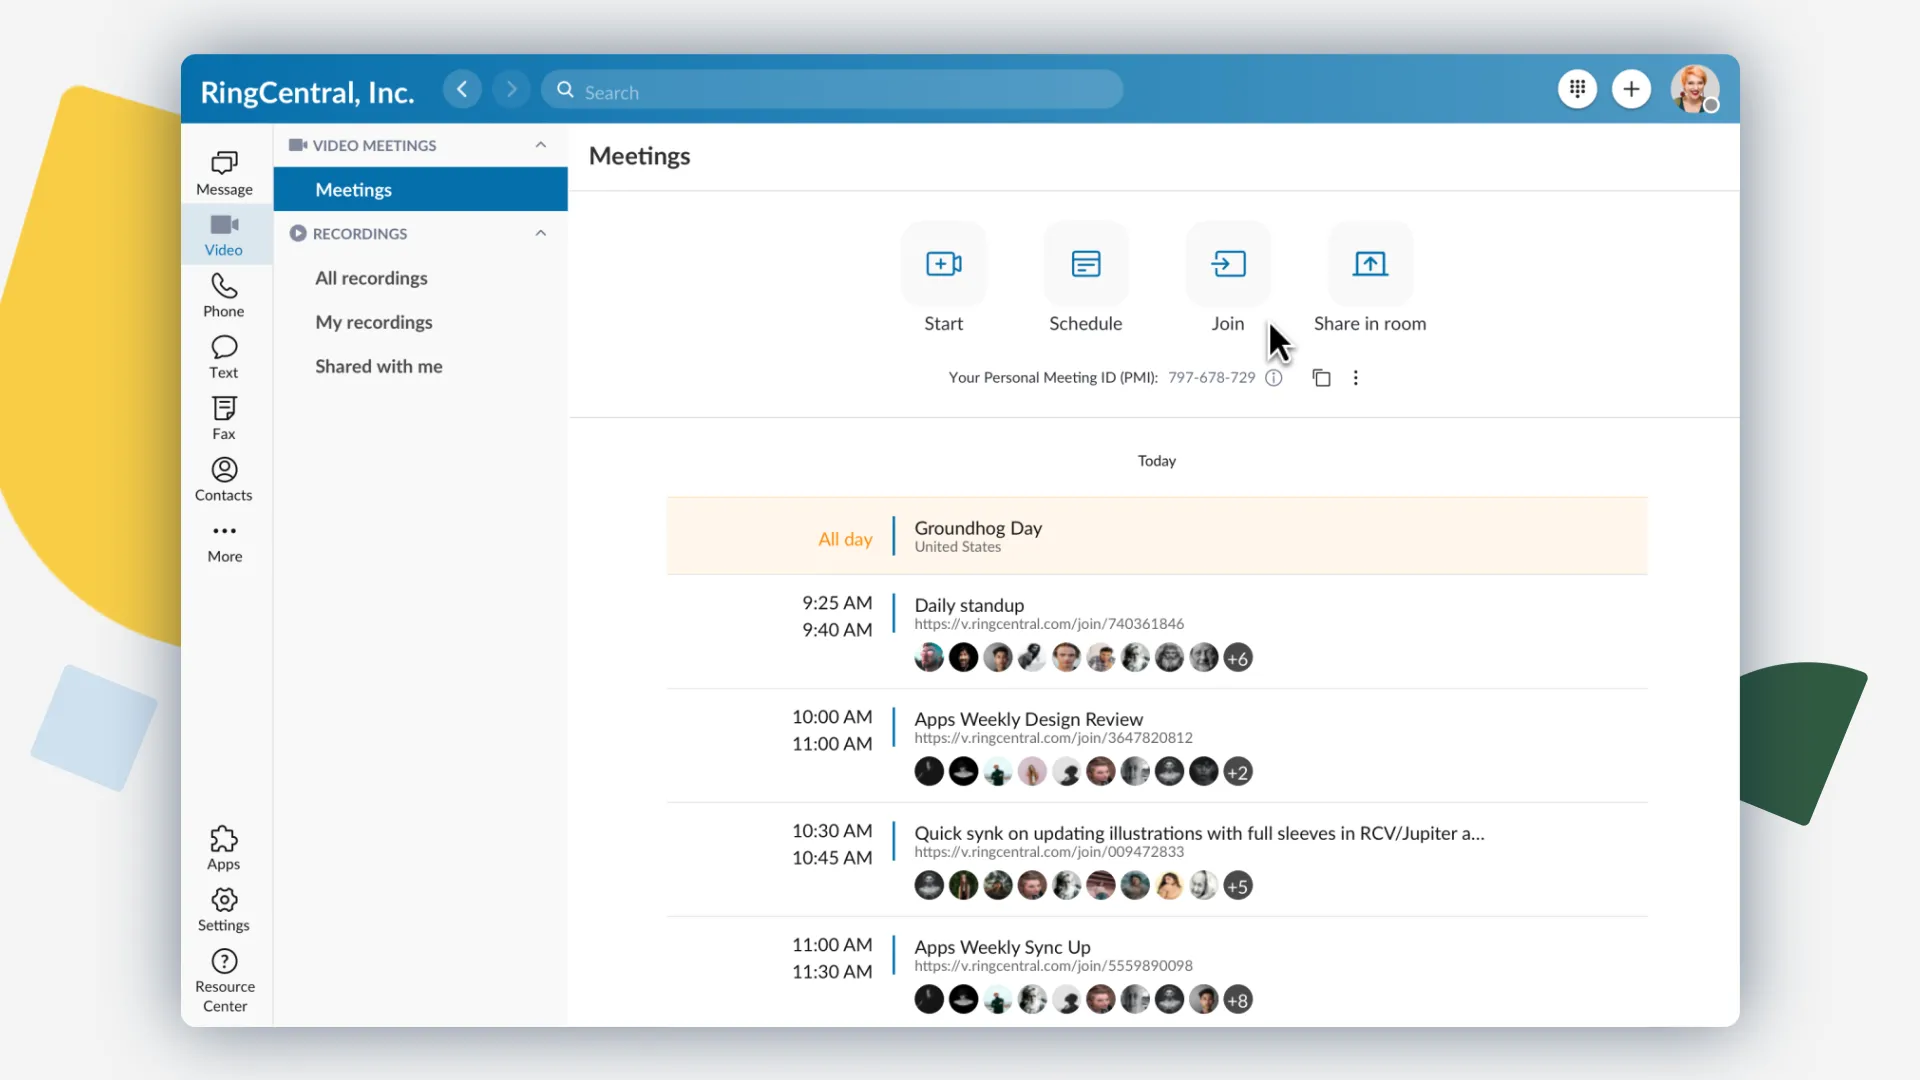Viewport: 1920px width, 1080px height.
Task: Click the plus new action button
Action: tap(1631, 89)
